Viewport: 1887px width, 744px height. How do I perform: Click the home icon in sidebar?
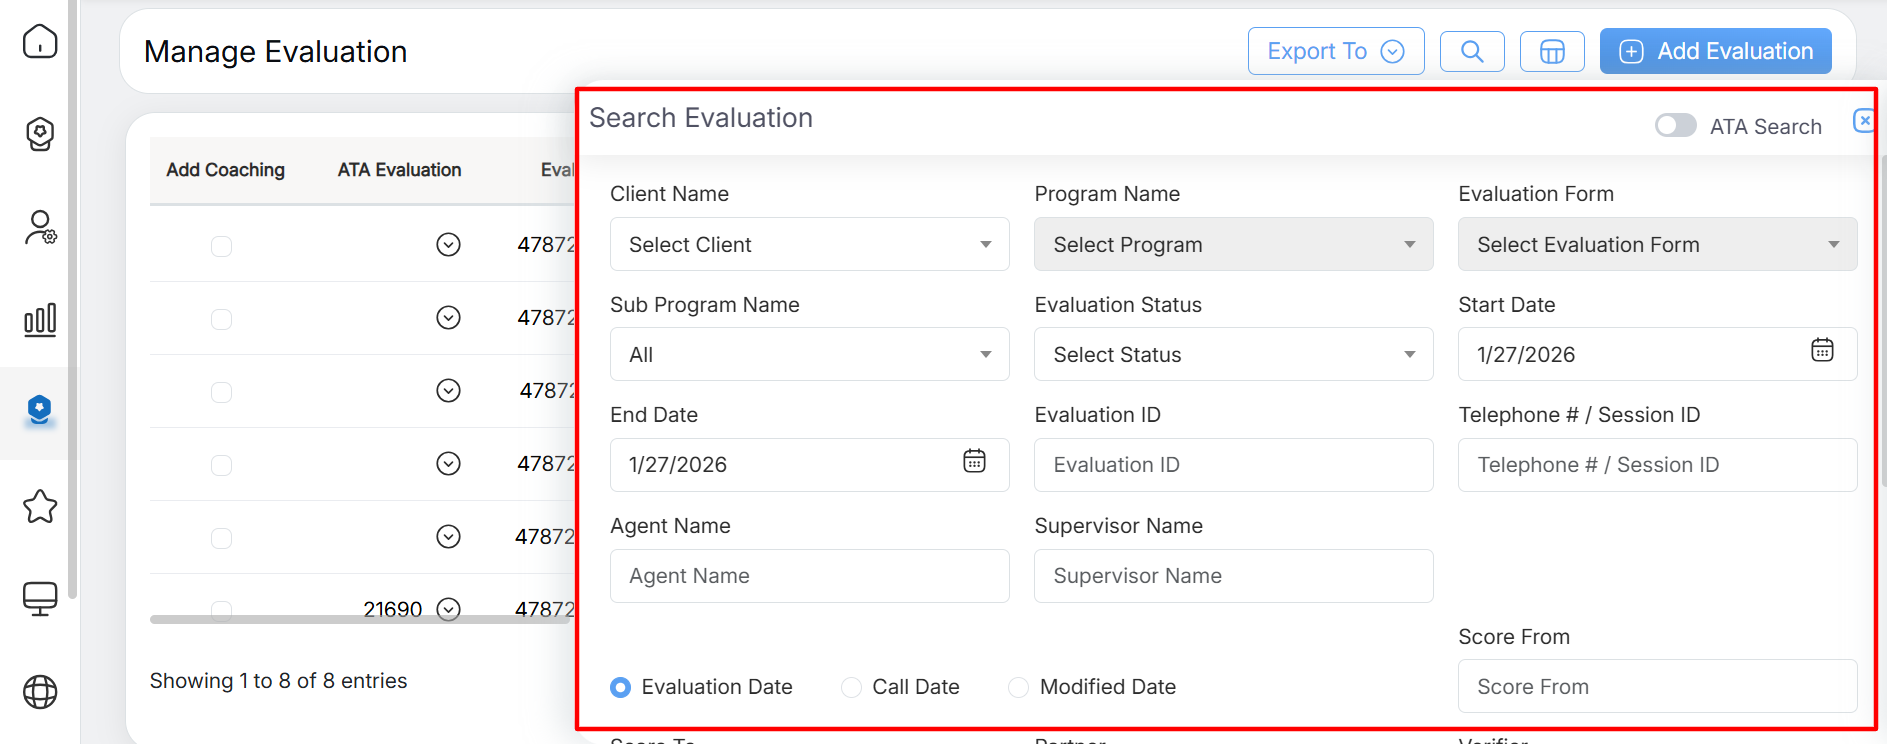40,41
